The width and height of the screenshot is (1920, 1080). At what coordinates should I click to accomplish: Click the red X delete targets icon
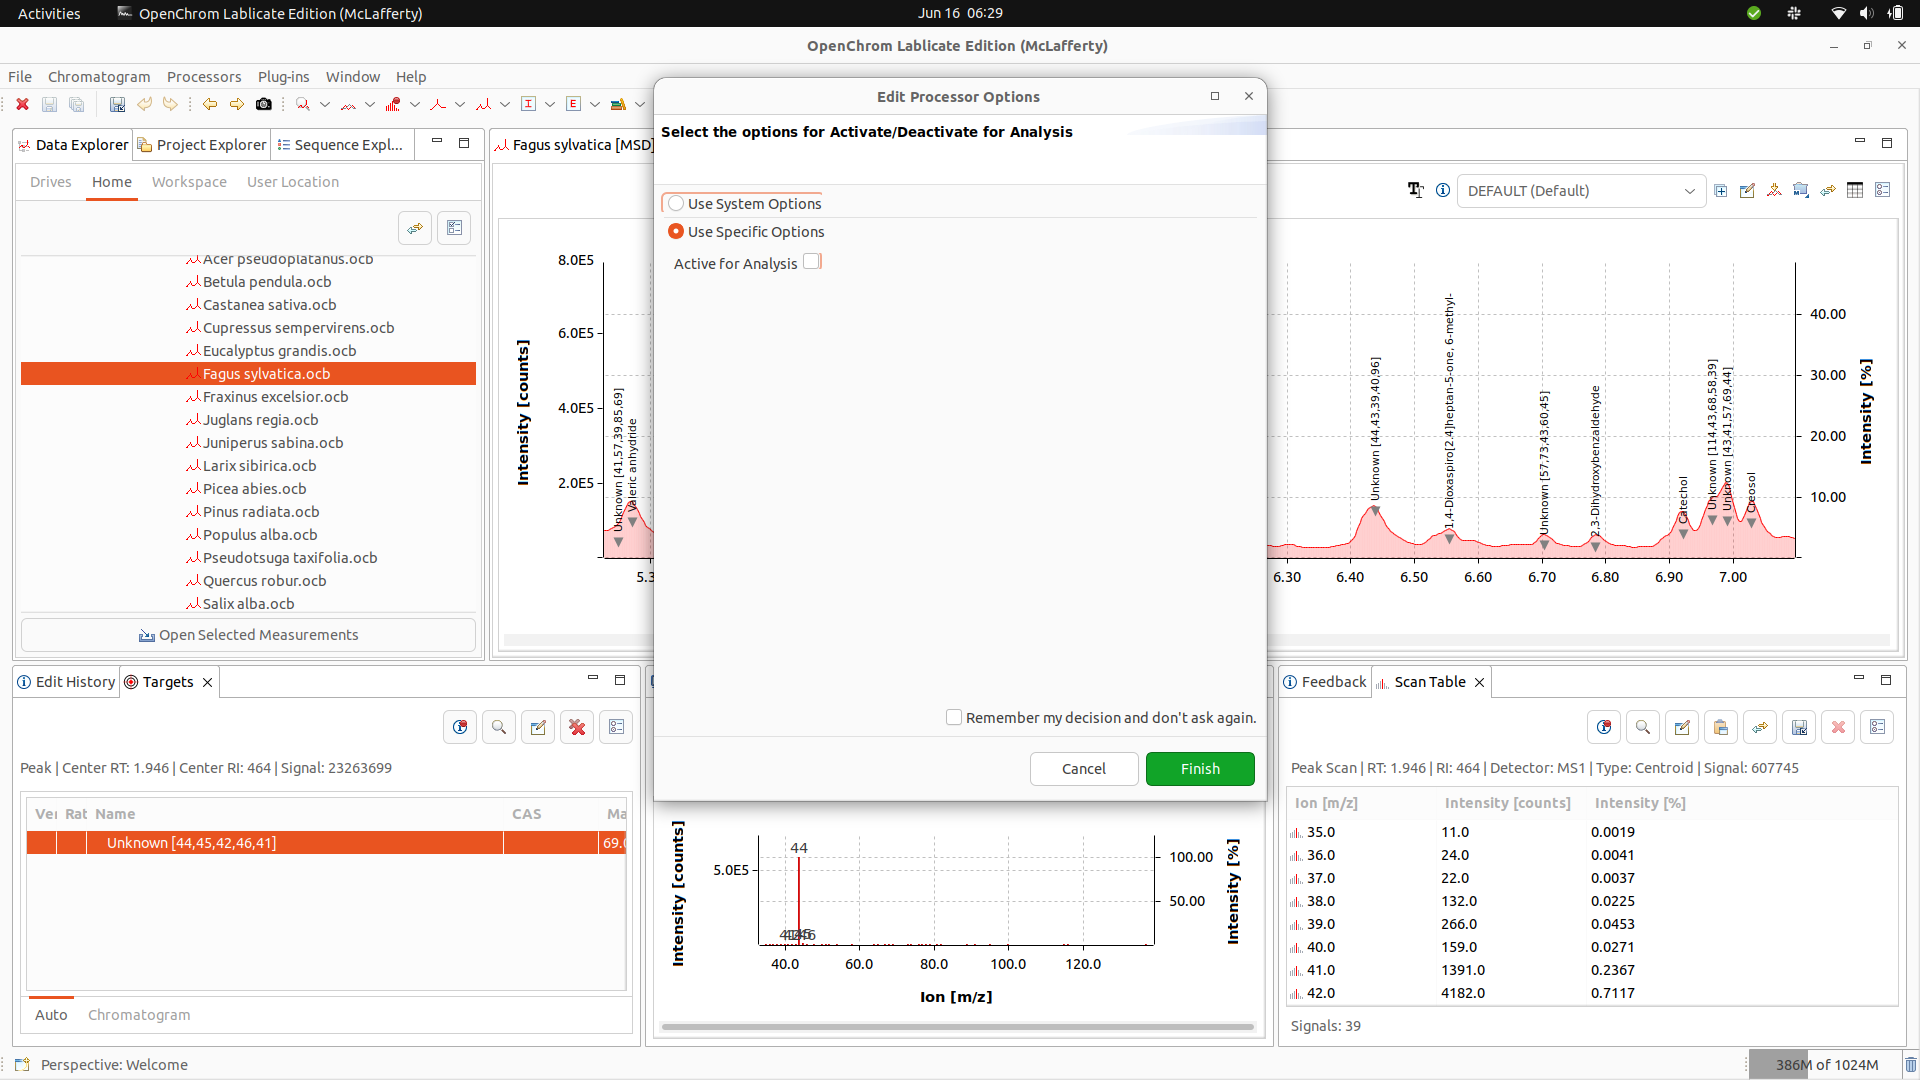pyautogui.click(x=577, y=727)
